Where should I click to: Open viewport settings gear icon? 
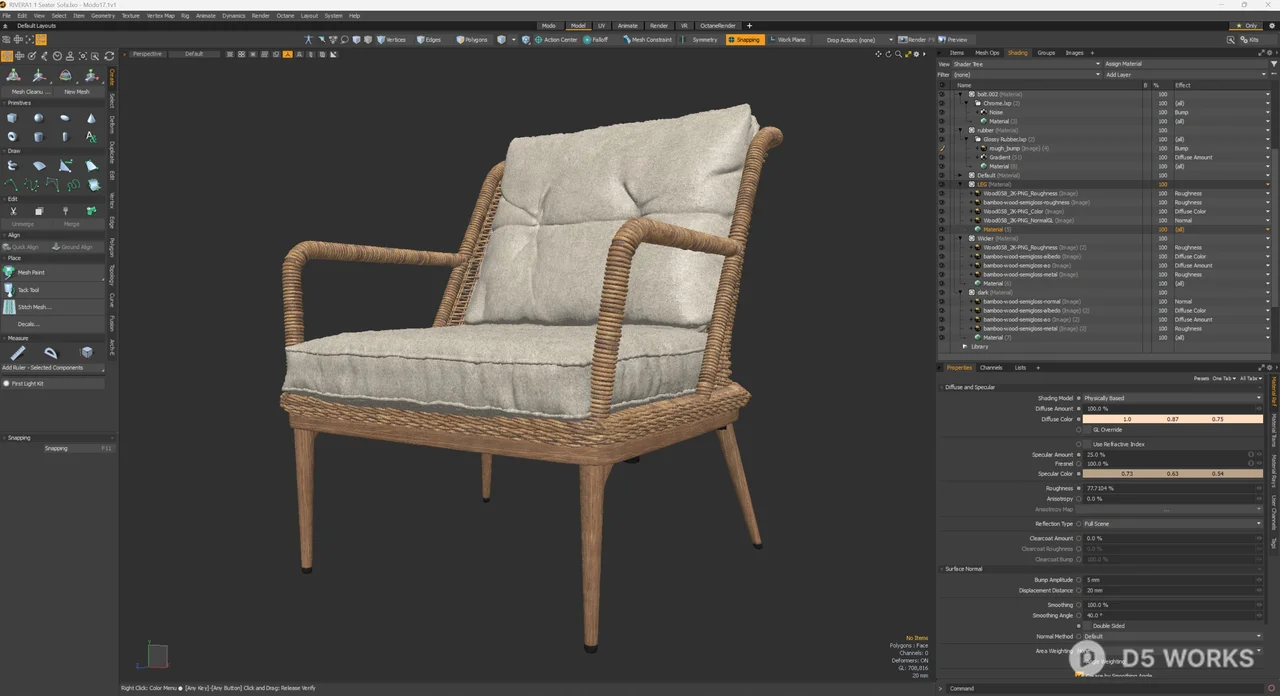[x=918, y=54]
